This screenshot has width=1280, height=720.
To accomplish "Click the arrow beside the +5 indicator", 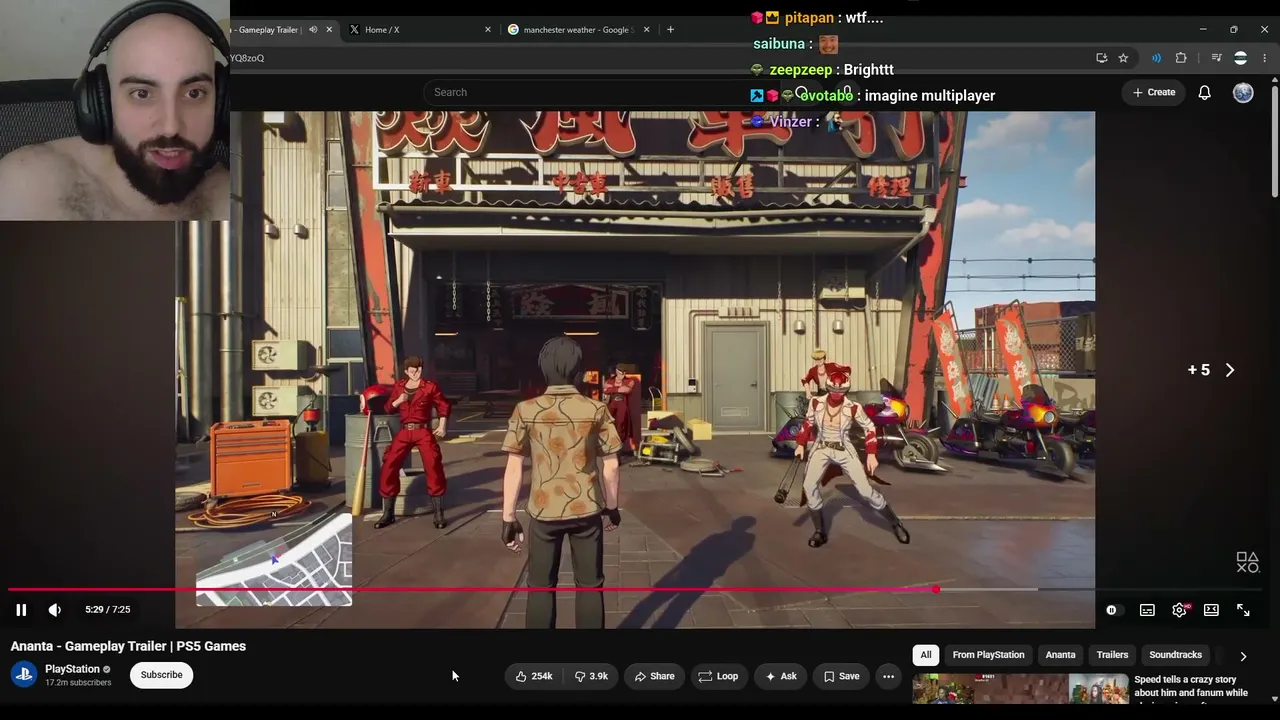I will point(1230,370).
